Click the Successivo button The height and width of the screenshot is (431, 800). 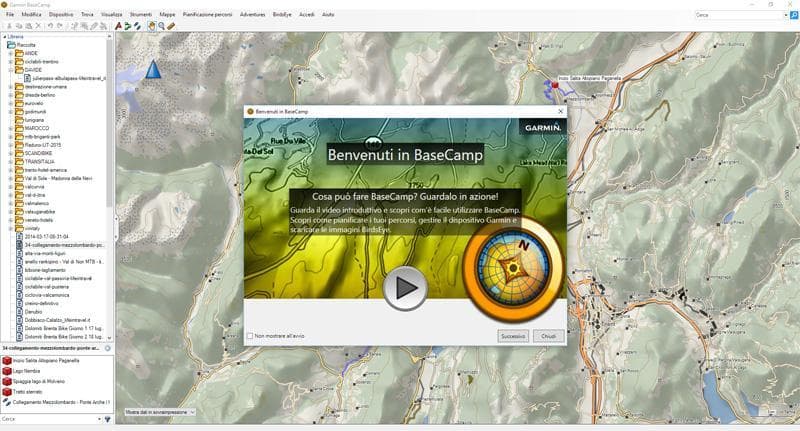pyautogui.click(x=513, y=336)
